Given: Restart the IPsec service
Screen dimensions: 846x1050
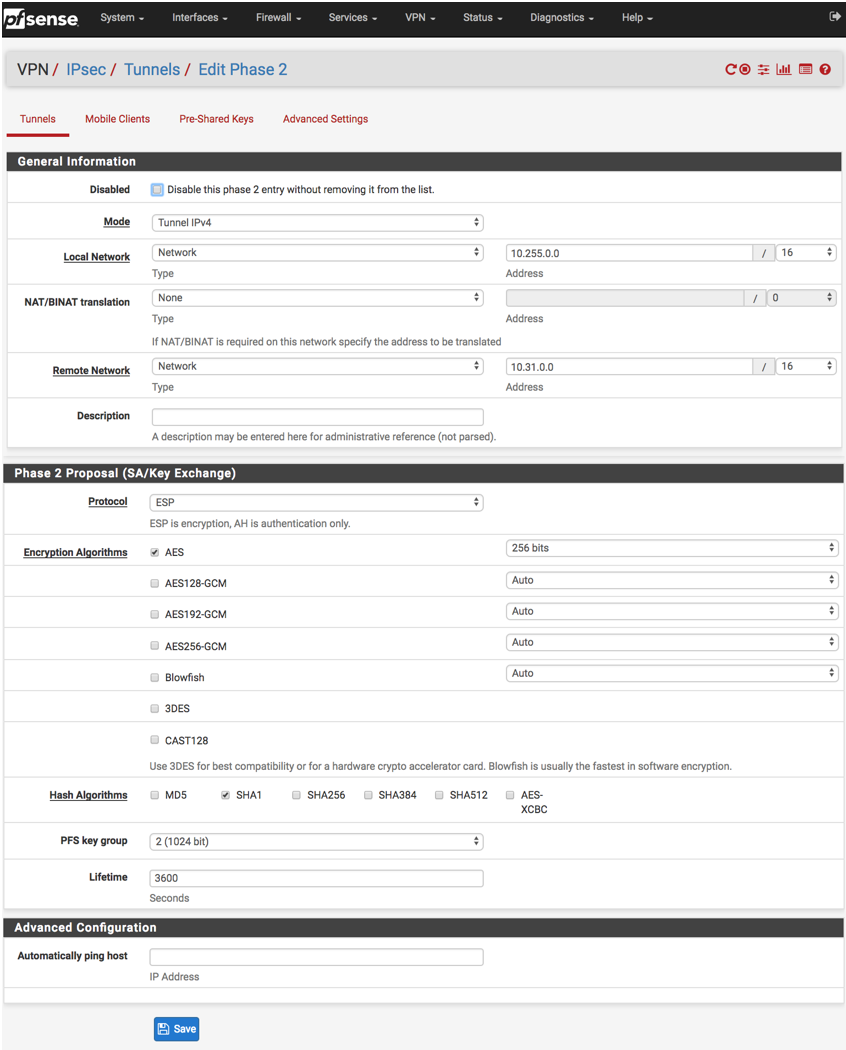Looking at the screenshot, I should tap(731, 69).
